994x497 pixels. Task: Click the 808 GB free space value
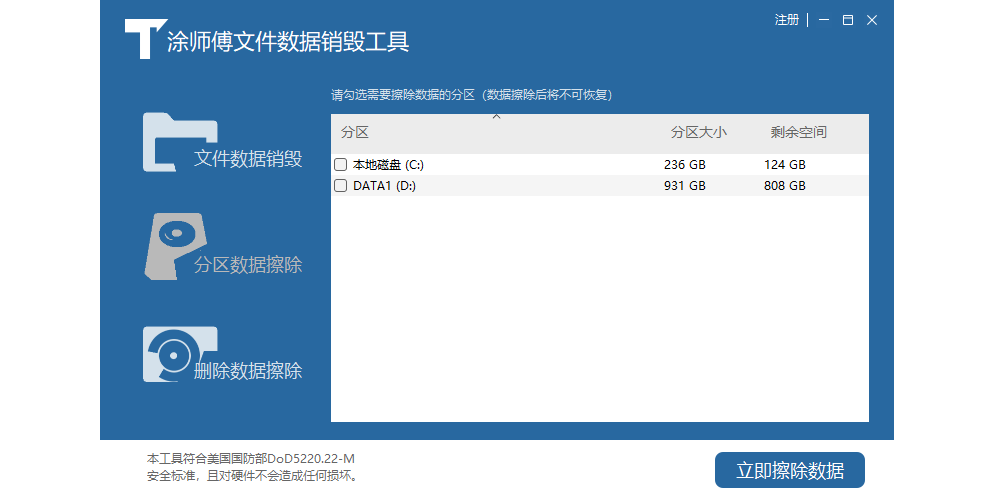click(x=785, y=186)
